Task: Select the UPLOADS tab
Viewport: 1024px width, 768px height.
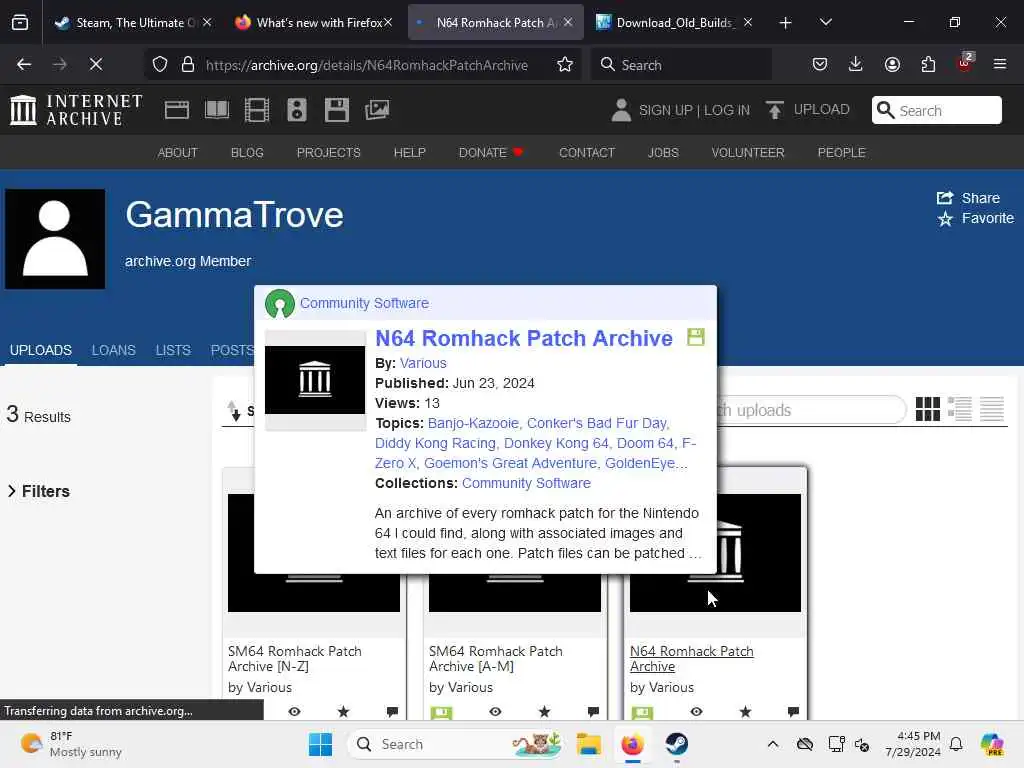Action: coord(40,351)
